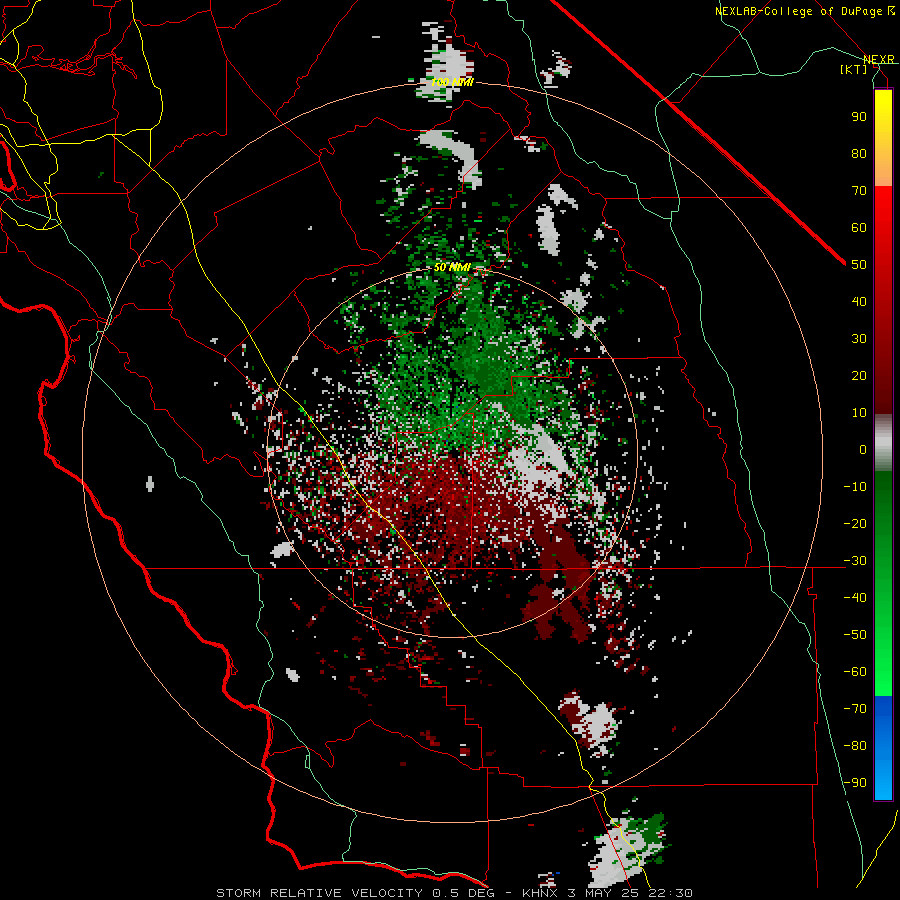This screenshot has width=900, height=900.
Task: Click the -30 value on velocity scale
Action: point(855,561)
